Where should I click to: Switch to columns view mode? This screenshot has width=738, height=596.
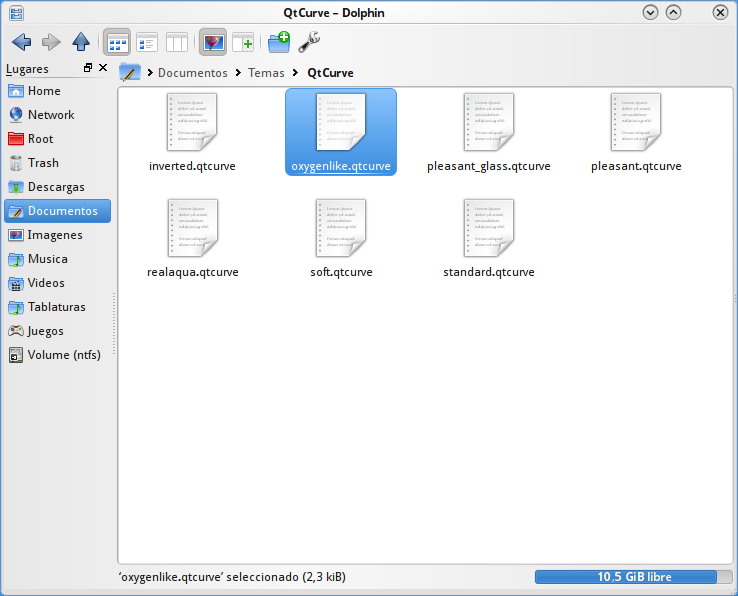[177, 42]
